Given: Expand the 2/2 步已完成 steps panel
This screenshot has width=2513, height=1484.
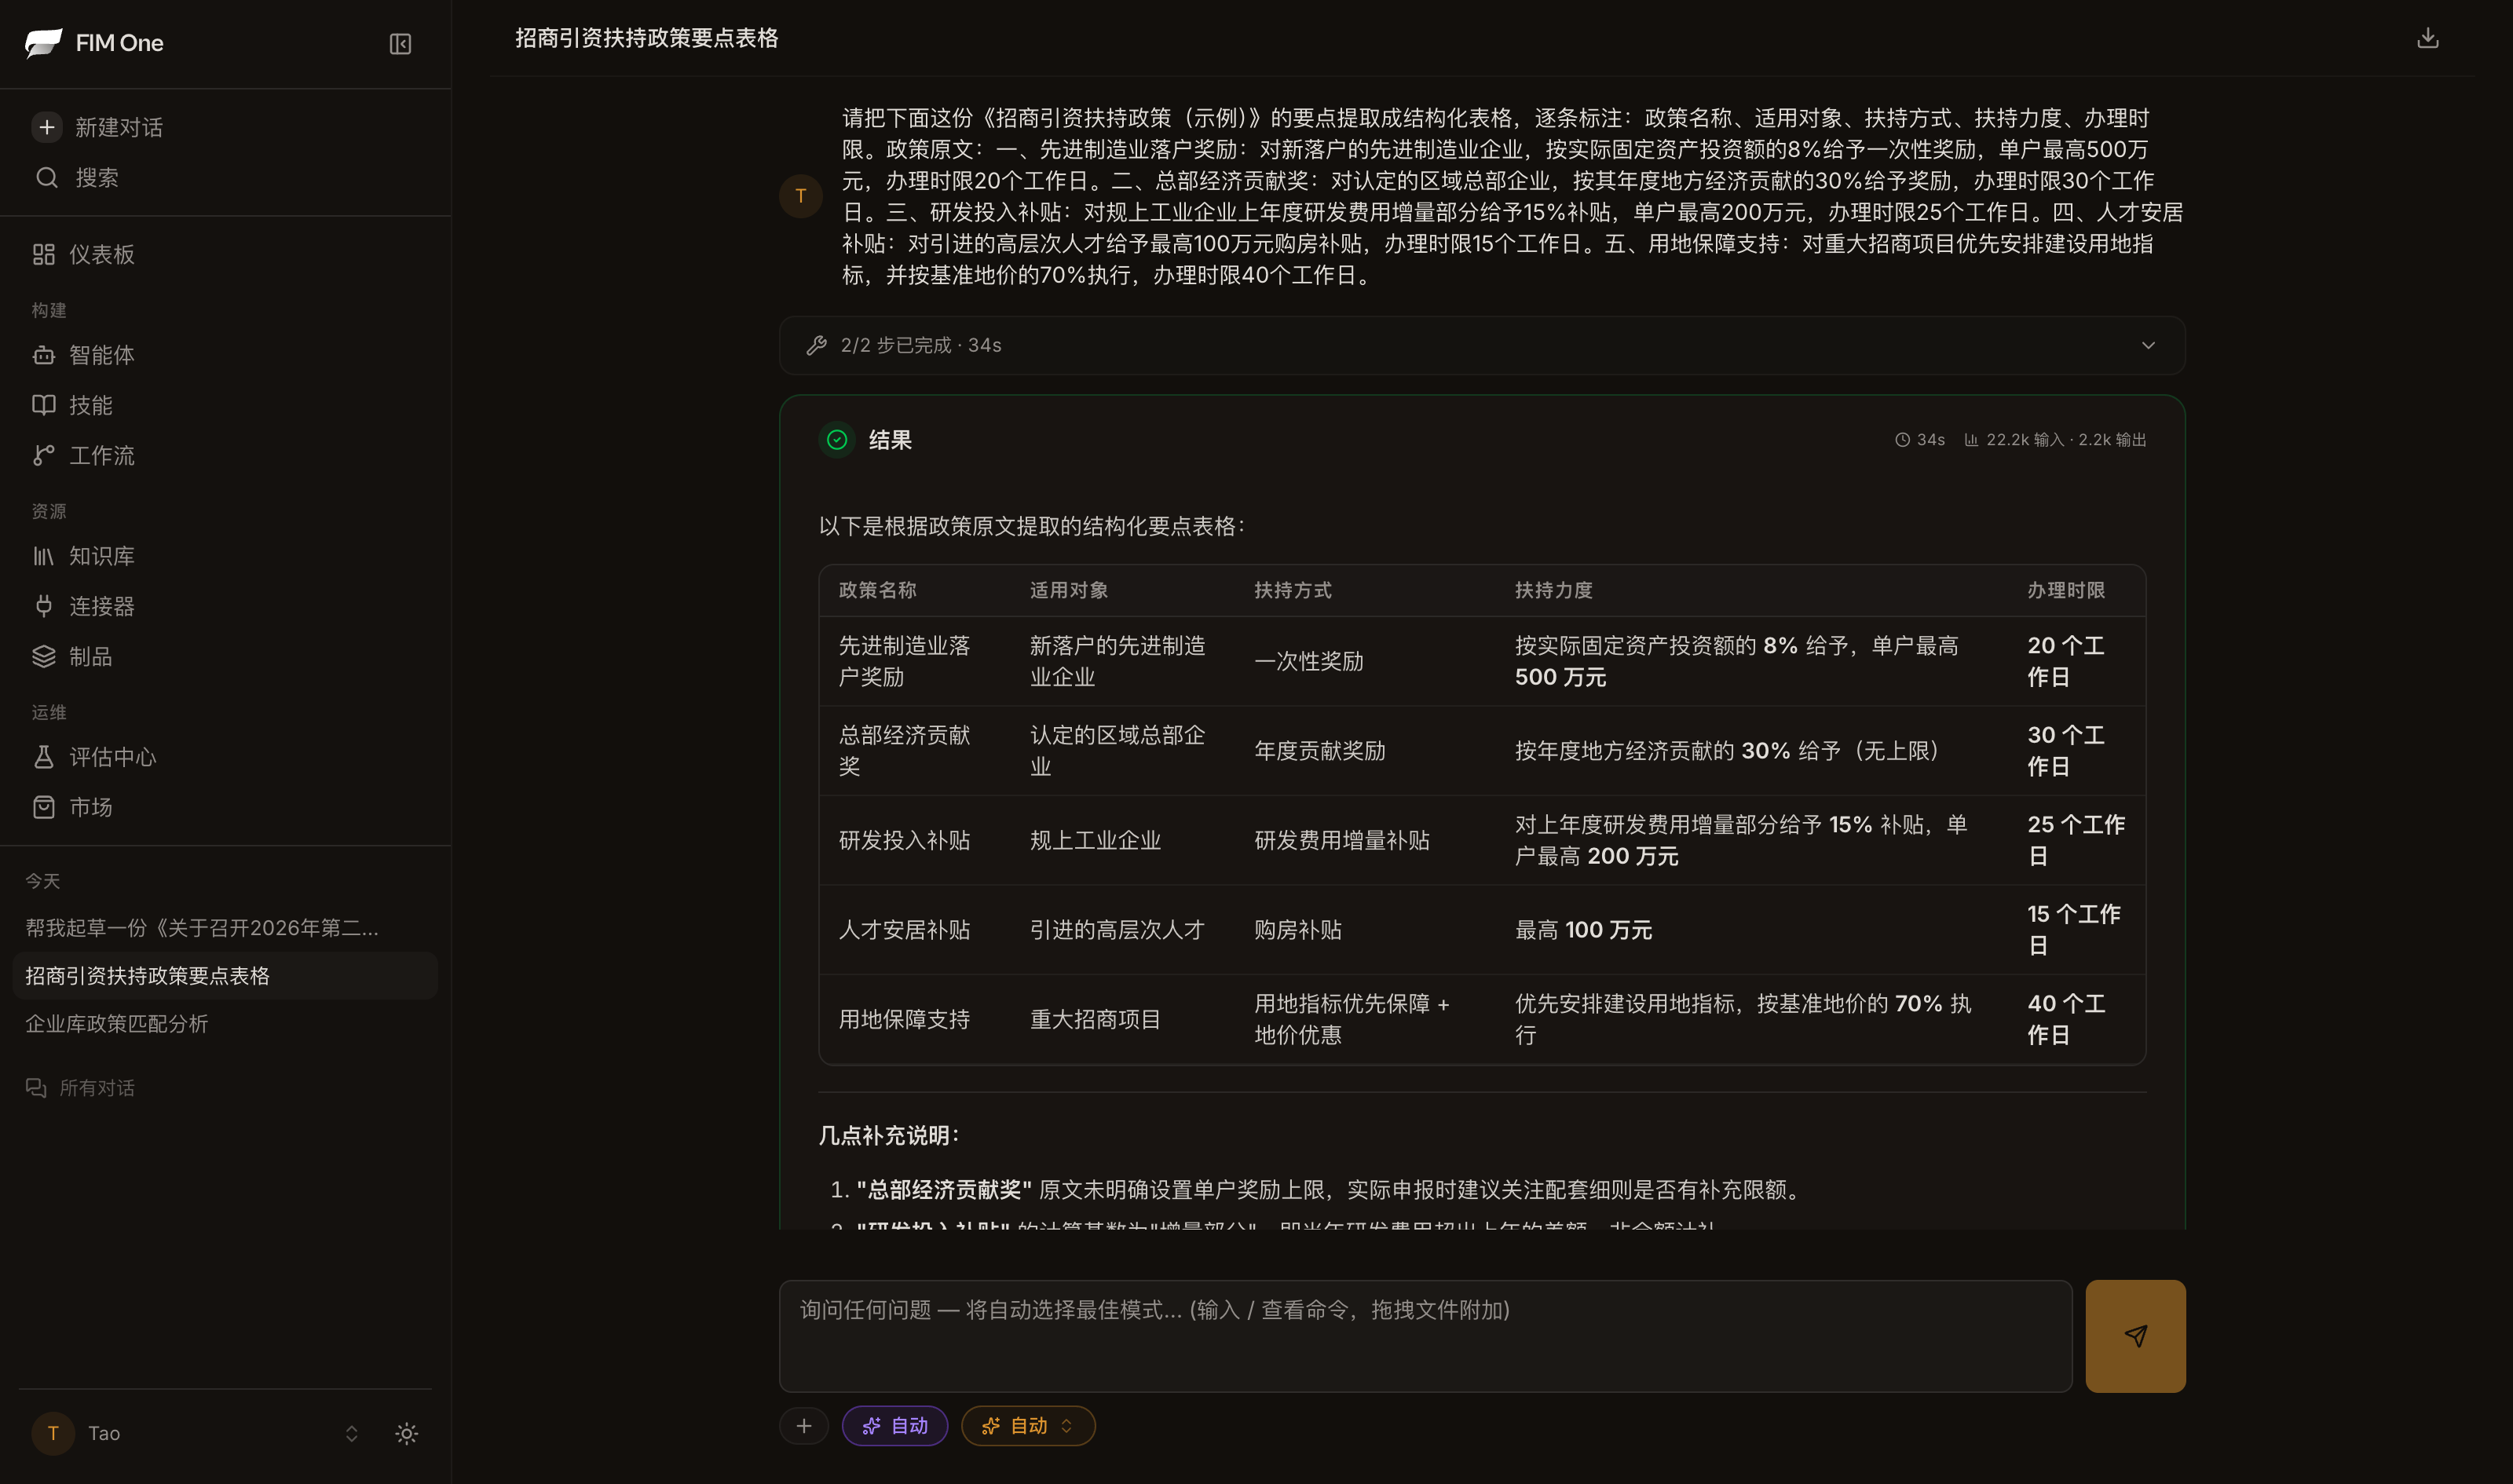Looking at the screenshot, I should pyautogui.click(x=1482, y=345).
